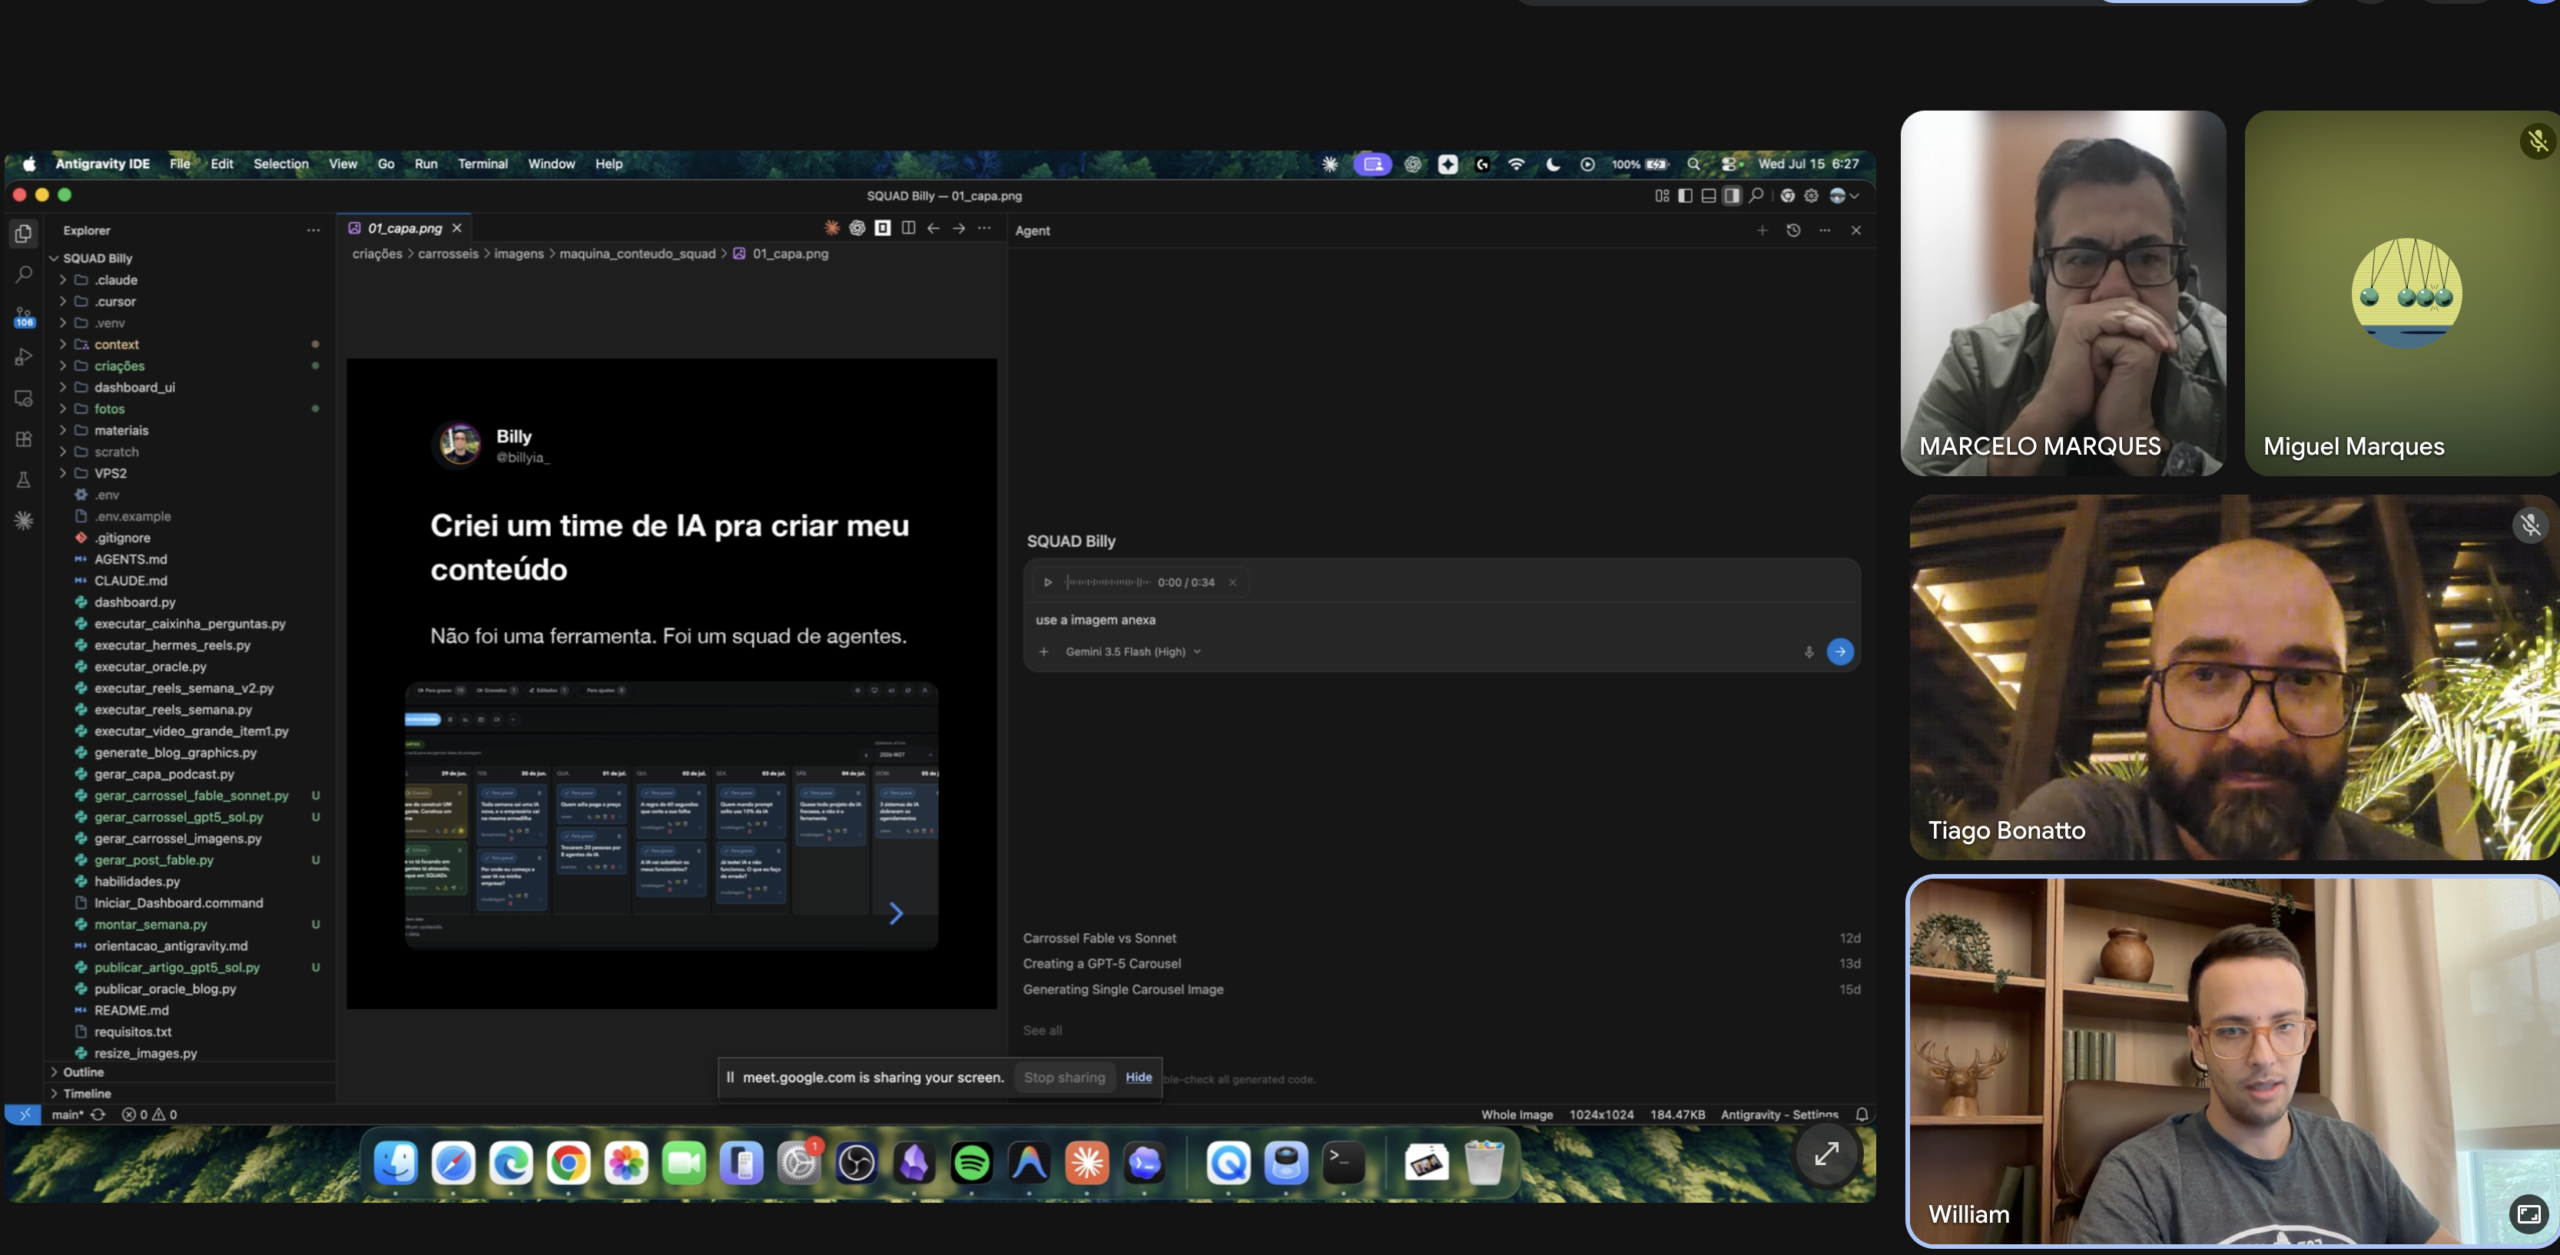This screenshot has width=2560, height=1255.
Task: Expand the criações folder
Action: pyautogui.click(x=119, y=366)
